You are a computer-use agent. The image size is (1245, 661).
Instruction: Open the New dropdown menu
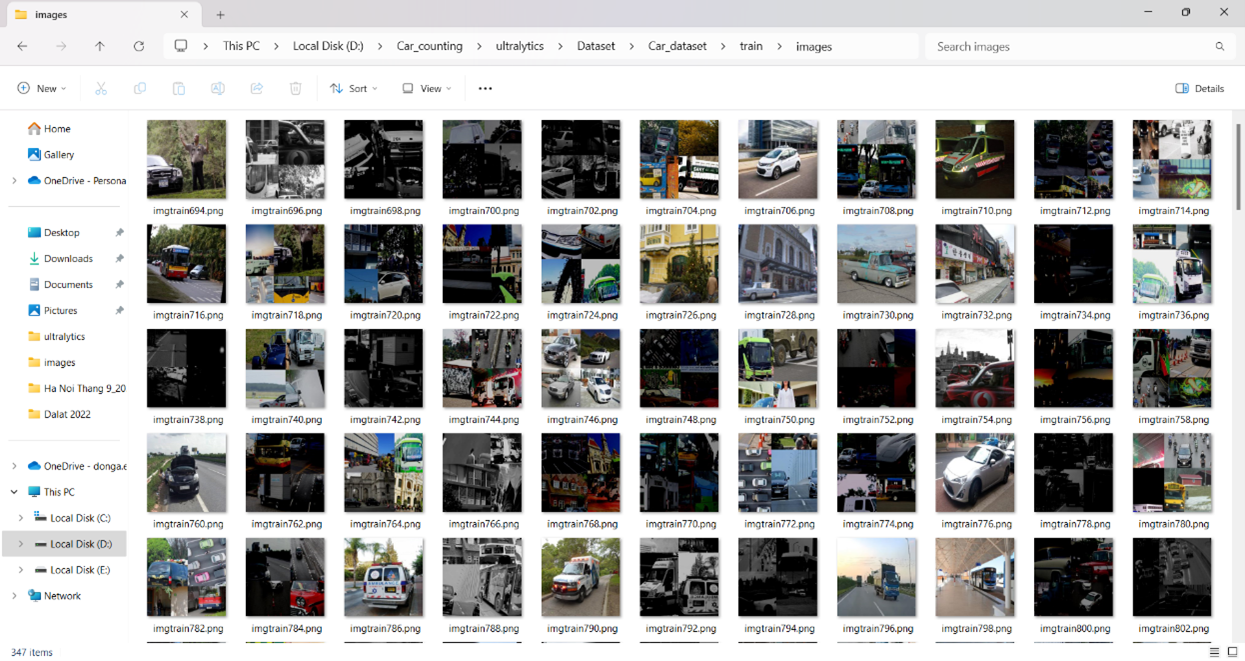[42, 88]
